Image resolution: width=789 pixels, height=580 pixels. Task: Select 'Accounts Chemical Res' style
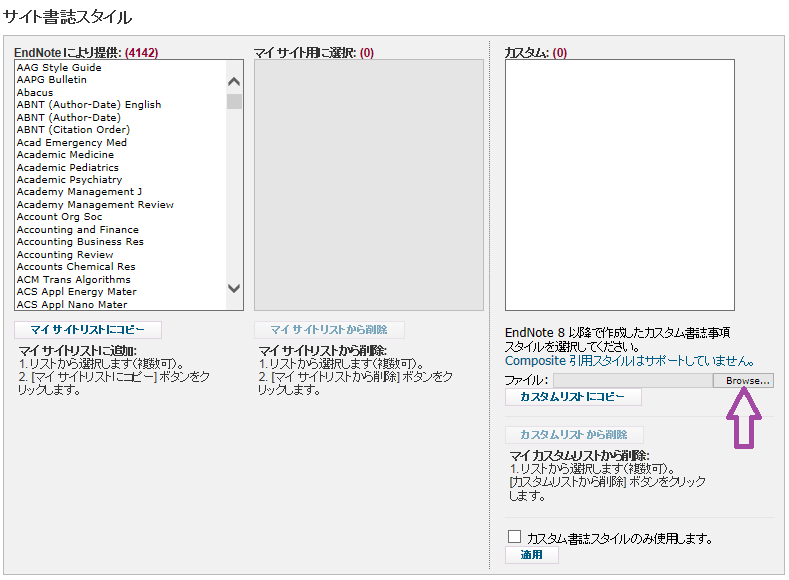(x=76, y=267)
